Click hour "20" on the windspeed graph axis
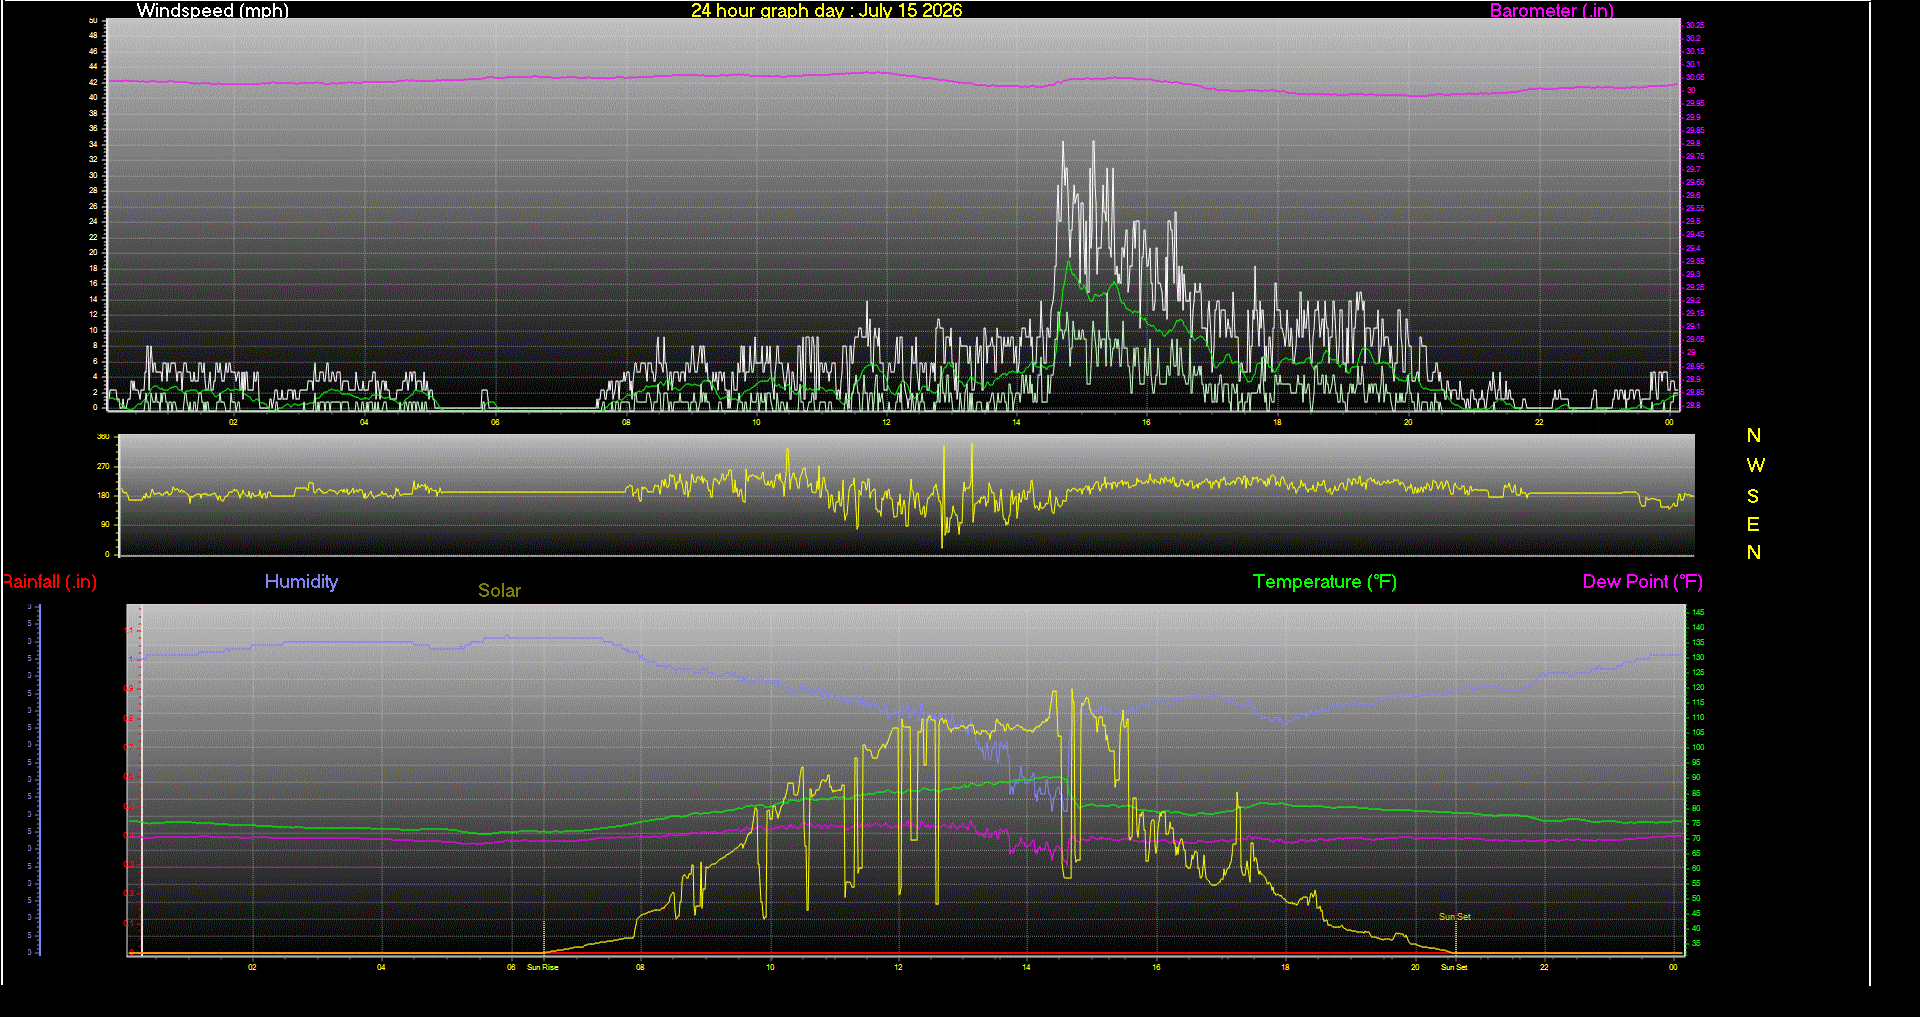 [x=1408, y=422]
